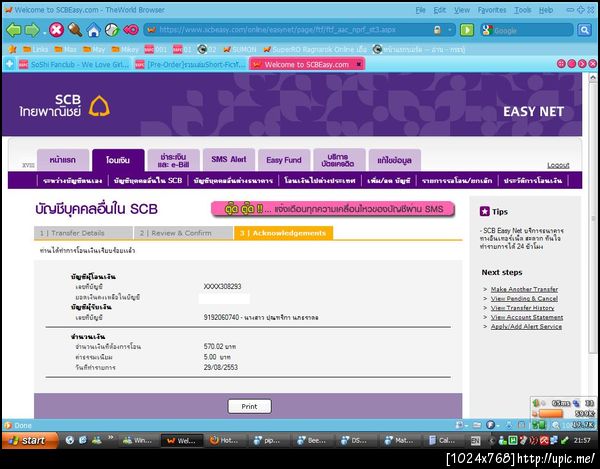Screen dimensions: 600x469
Task: Expand the hidden system tray icons
Action: pos(492,441)
